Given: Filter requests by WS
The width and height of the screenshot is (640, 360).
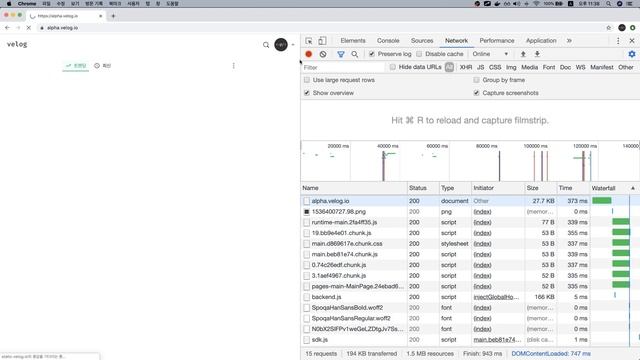Looking at the screenshot, I should (580, 67).
